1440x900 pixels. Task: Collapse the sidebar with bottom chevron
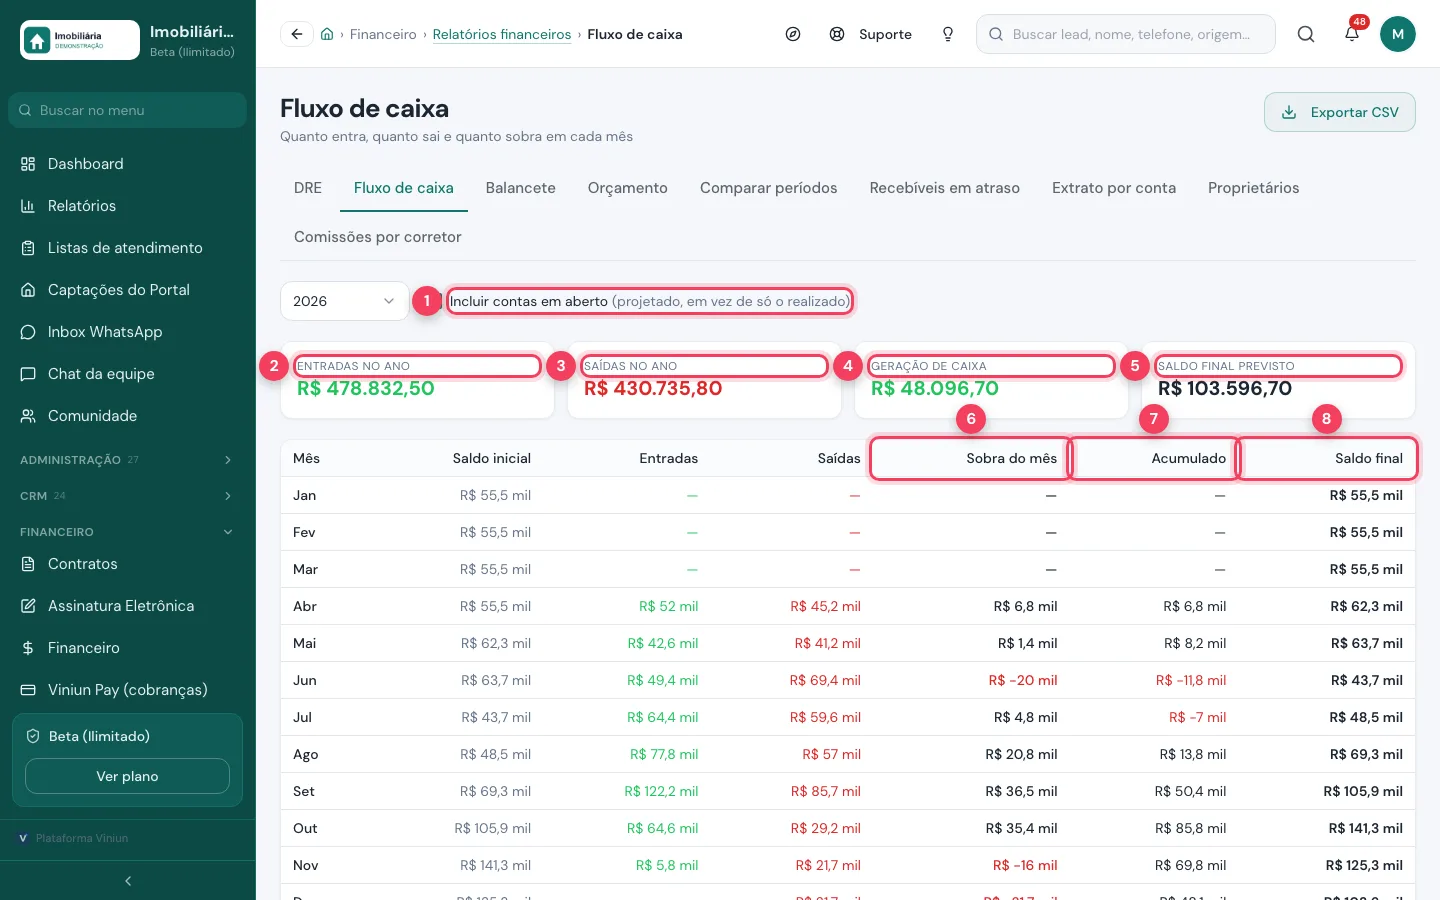point(128,881)
